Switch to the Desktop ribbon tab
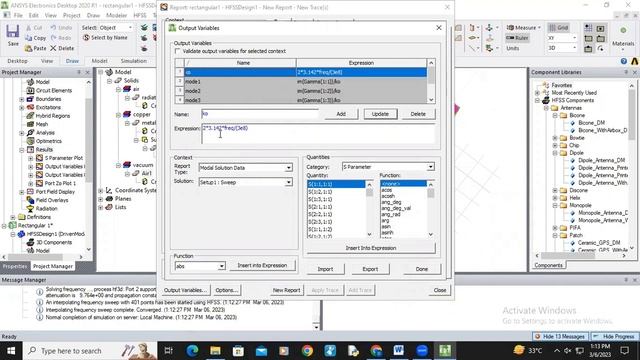 click(x=17, y=61)
